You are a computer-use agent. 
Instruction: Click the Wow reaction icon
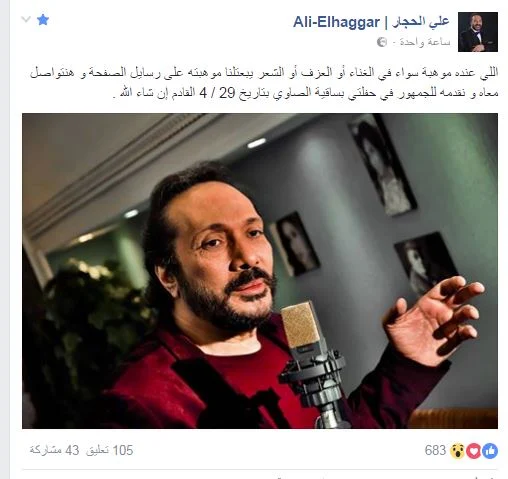457,451
